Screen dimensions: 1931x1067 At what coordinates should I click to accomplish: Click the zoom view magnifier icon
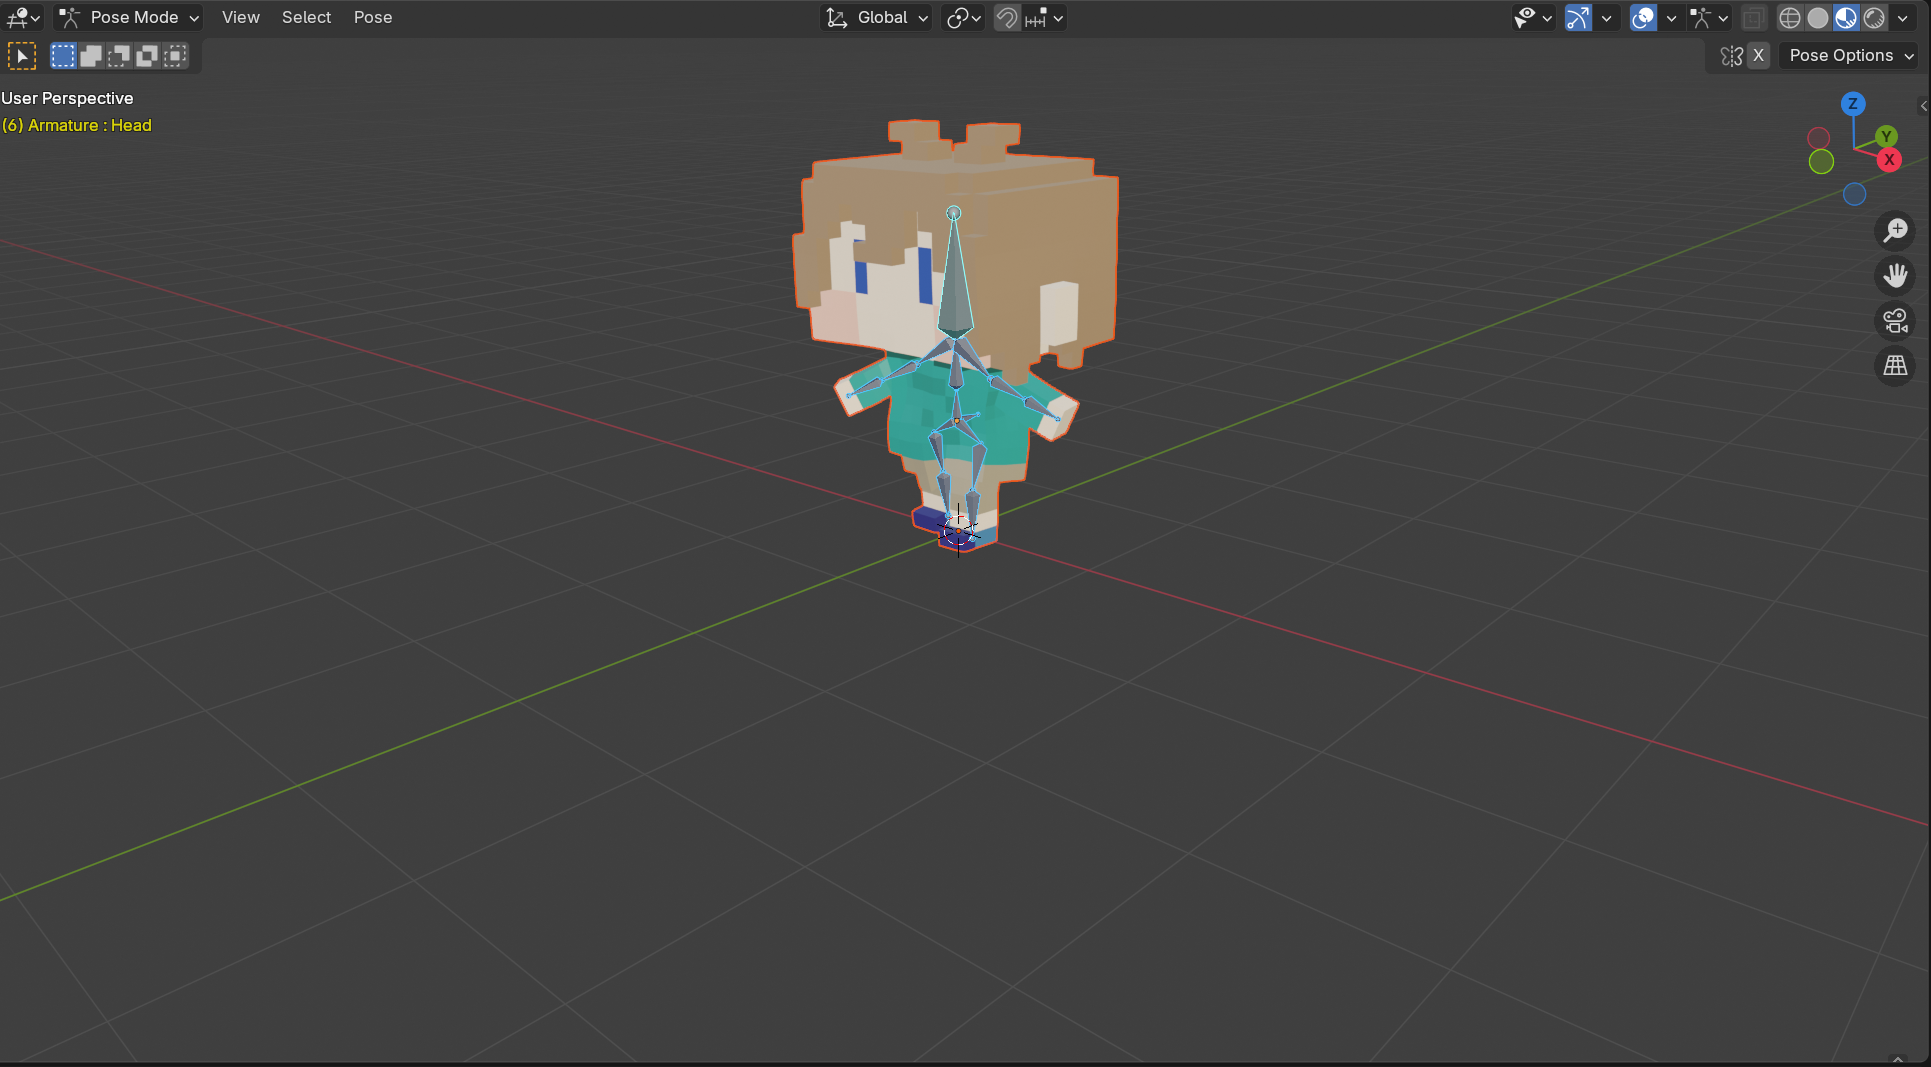1895,231
